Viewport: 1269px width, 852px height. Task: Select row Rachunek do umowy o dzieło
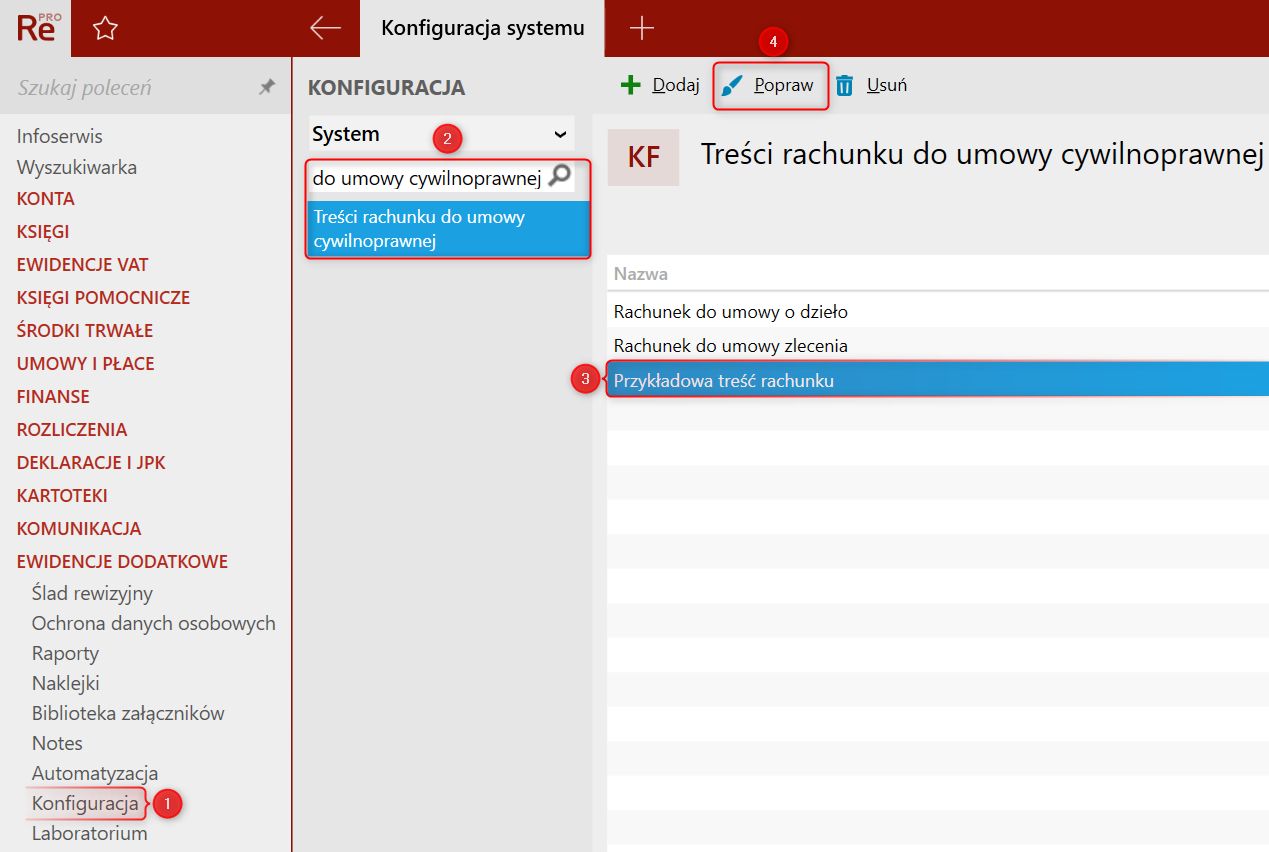coord(938,312)
